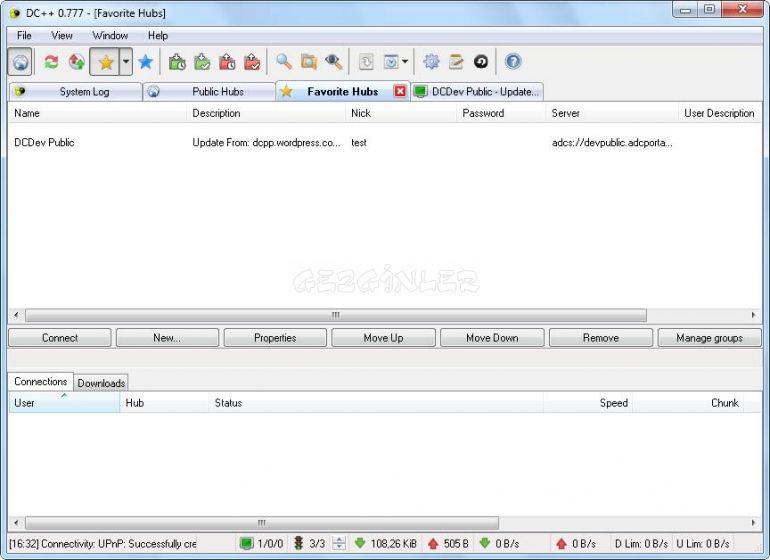Click the Password column header
This screenshot has height=560, width=770.
(x=501, y=113)
